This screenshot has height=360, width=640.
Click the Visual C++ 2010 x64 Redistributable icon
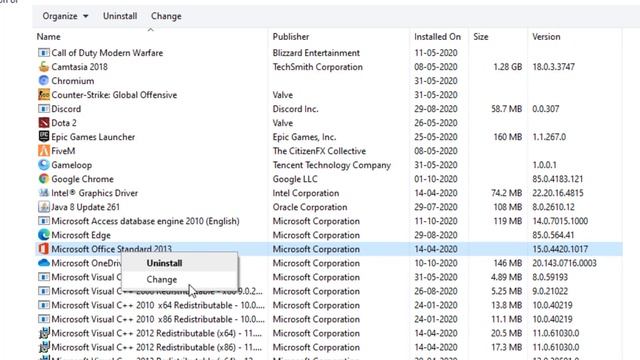point(44,305)
